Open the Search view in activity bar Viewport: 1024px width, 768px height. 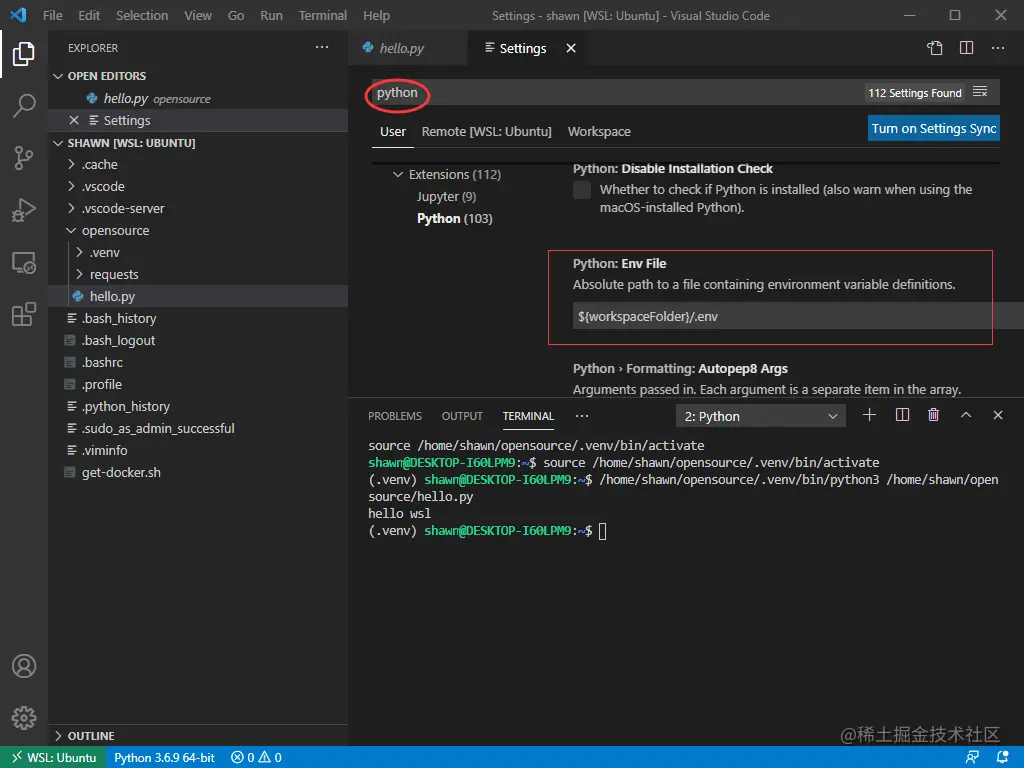[x=24, y=105]
